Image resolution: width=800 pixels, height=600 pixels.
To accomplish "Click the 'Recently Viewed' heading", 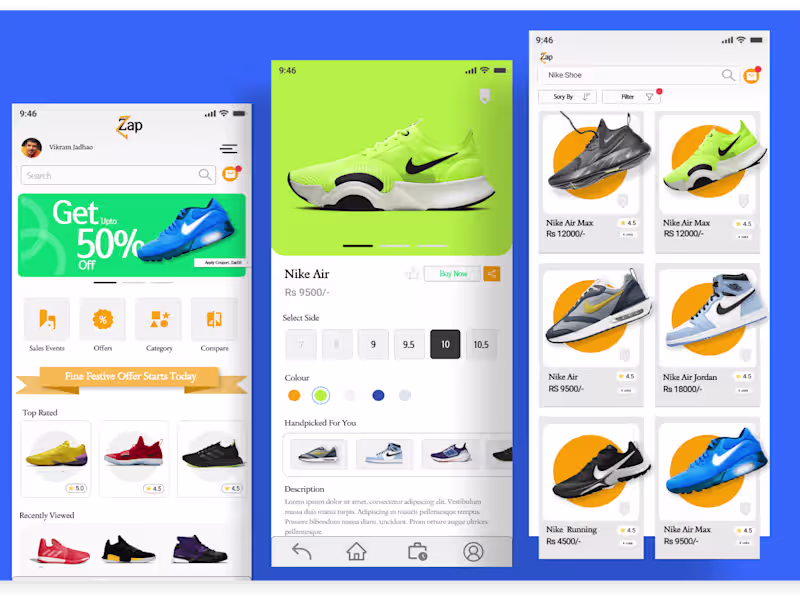I will [x=47, y=515].
